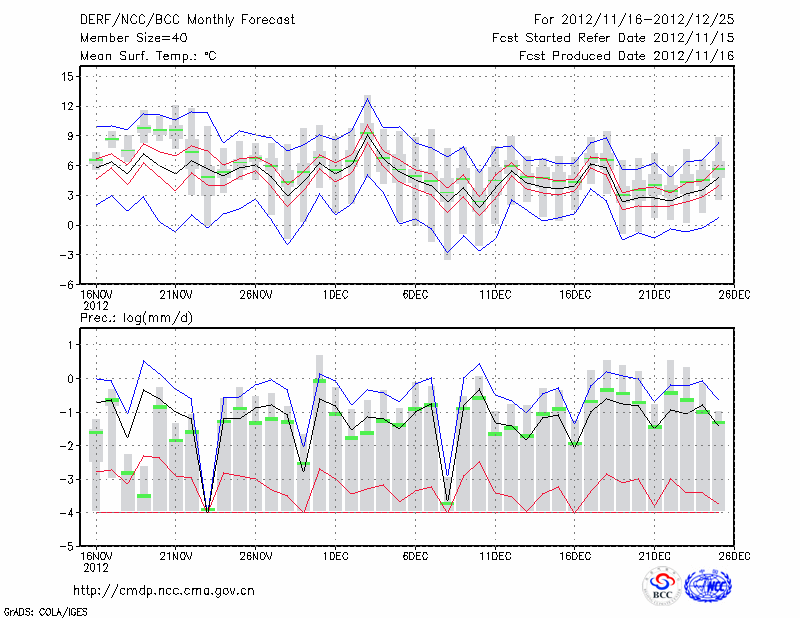800x618 pixels.
Task: Click the blue temperature line's highest peak
Action: pos(367,96)
